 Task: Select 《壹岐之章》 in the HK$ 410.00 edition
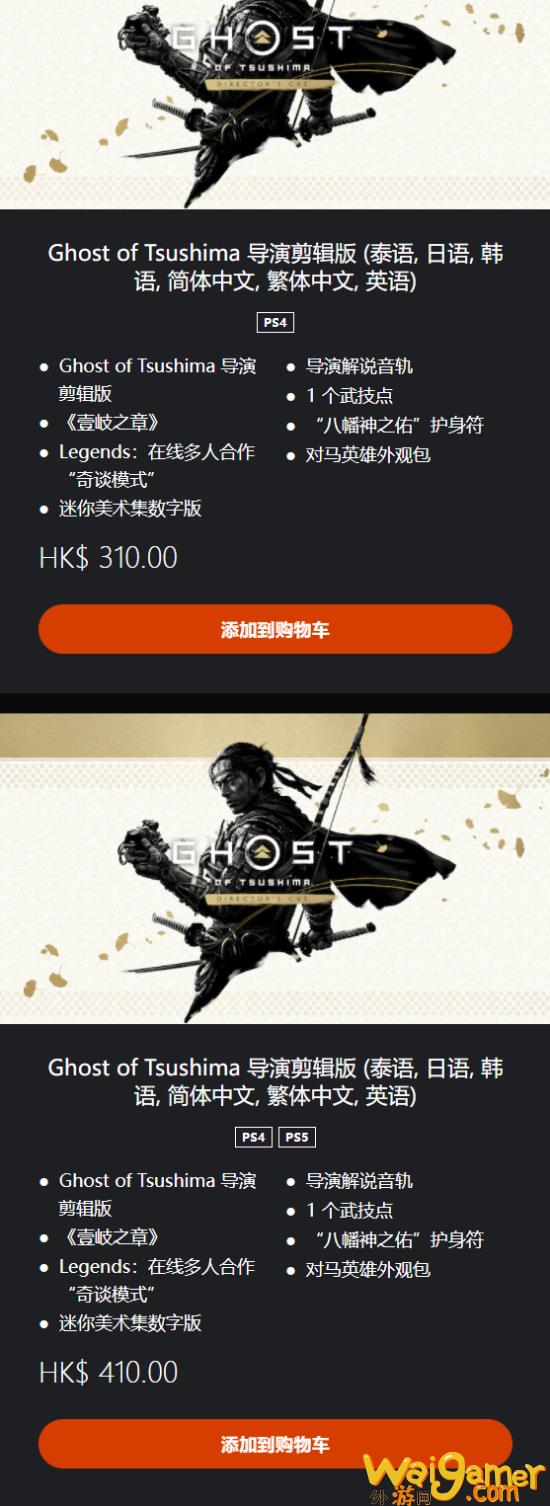pyautogui.click(x=109, y=1237)
